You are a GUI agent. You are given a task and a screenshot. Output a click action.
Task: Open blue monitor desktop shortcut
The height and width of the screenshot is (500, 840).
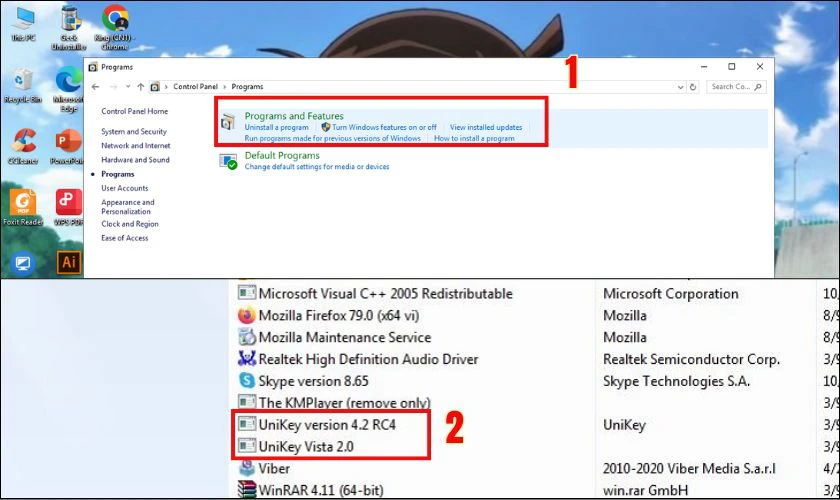(22, 263)
